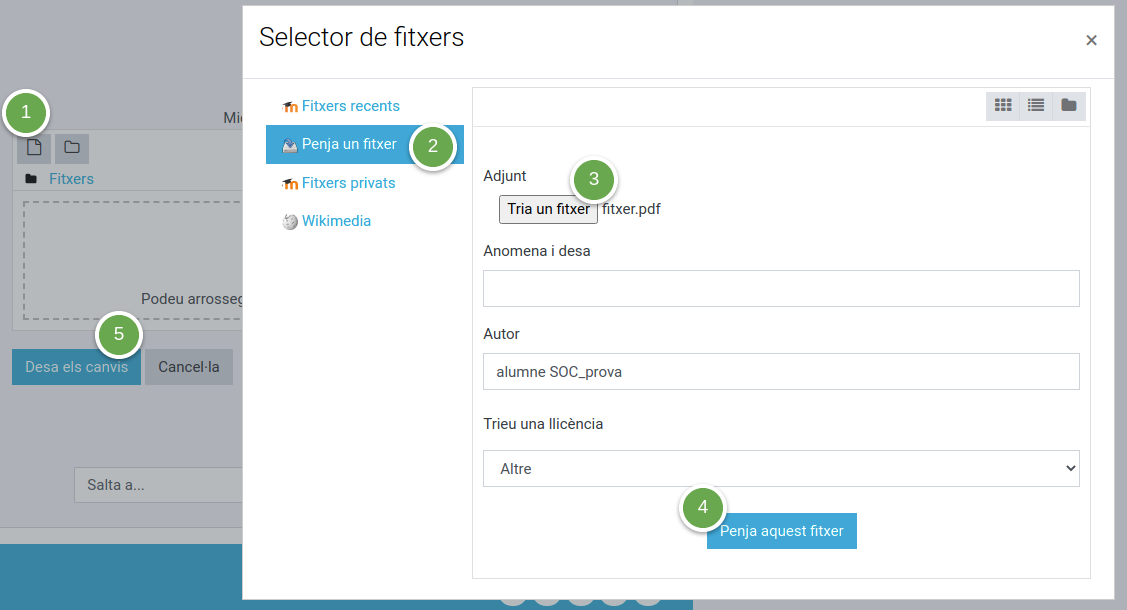The width and height of the screenshot is (1127, 610).
Task: Click the Fitxers privats Moodle icon
Action: pyautogui.click(x=290, y=183)
